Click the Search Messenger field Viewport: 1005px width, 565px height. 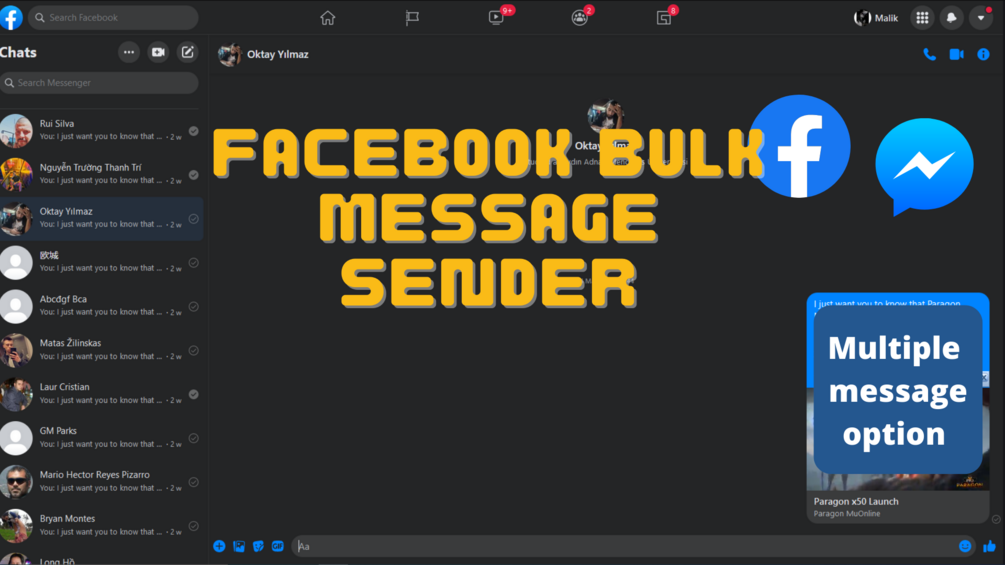pyautogui.click(x=99, y=83)
